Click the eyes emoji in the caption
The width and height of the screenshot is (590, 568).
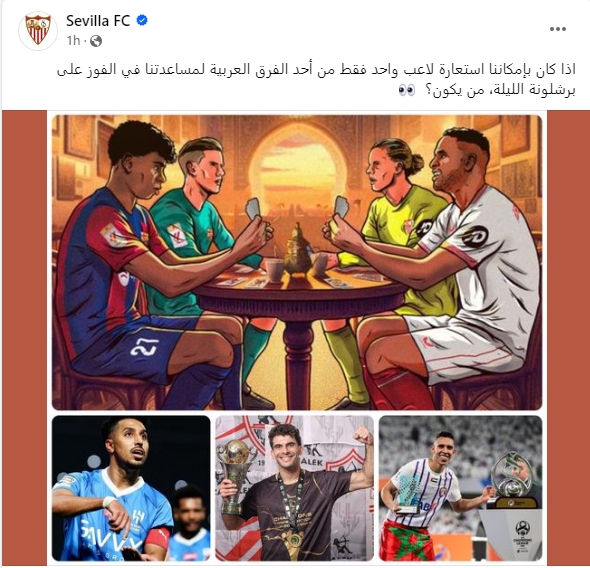407,91
